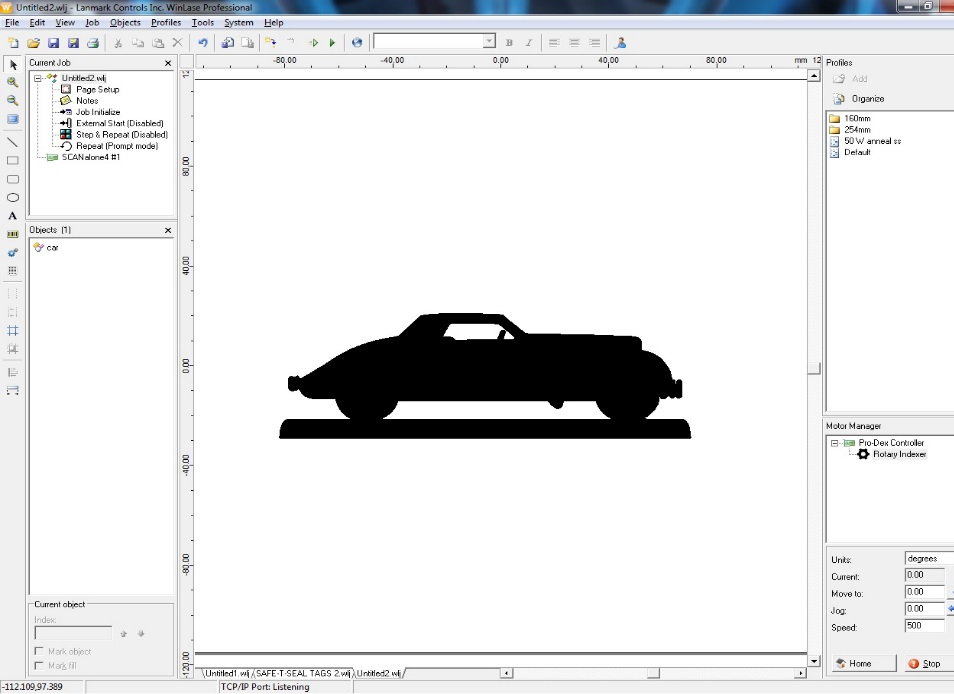Choose the rectangle drawing tool
The width and height of the screenshot is (954, 694).
coord(13,160)
